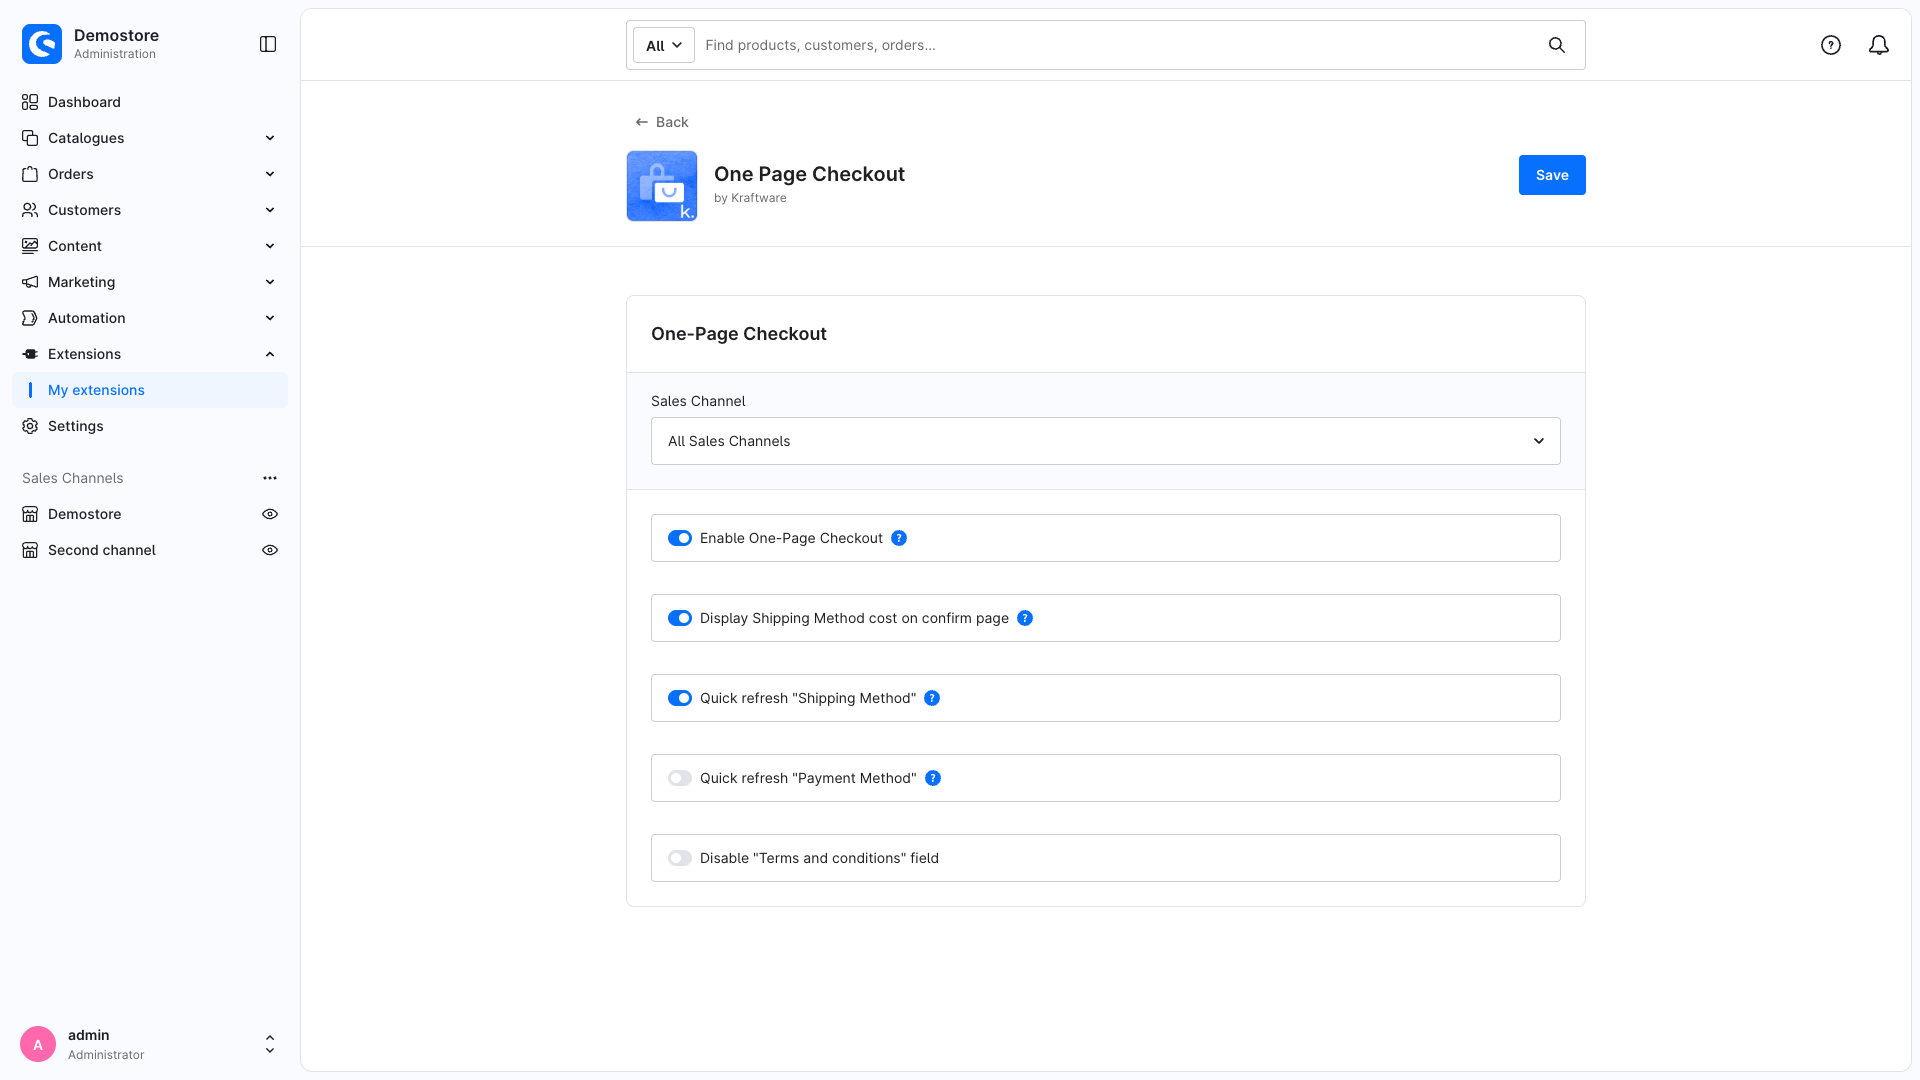Expand the Catalogues menu chevron

click(270, 138)
